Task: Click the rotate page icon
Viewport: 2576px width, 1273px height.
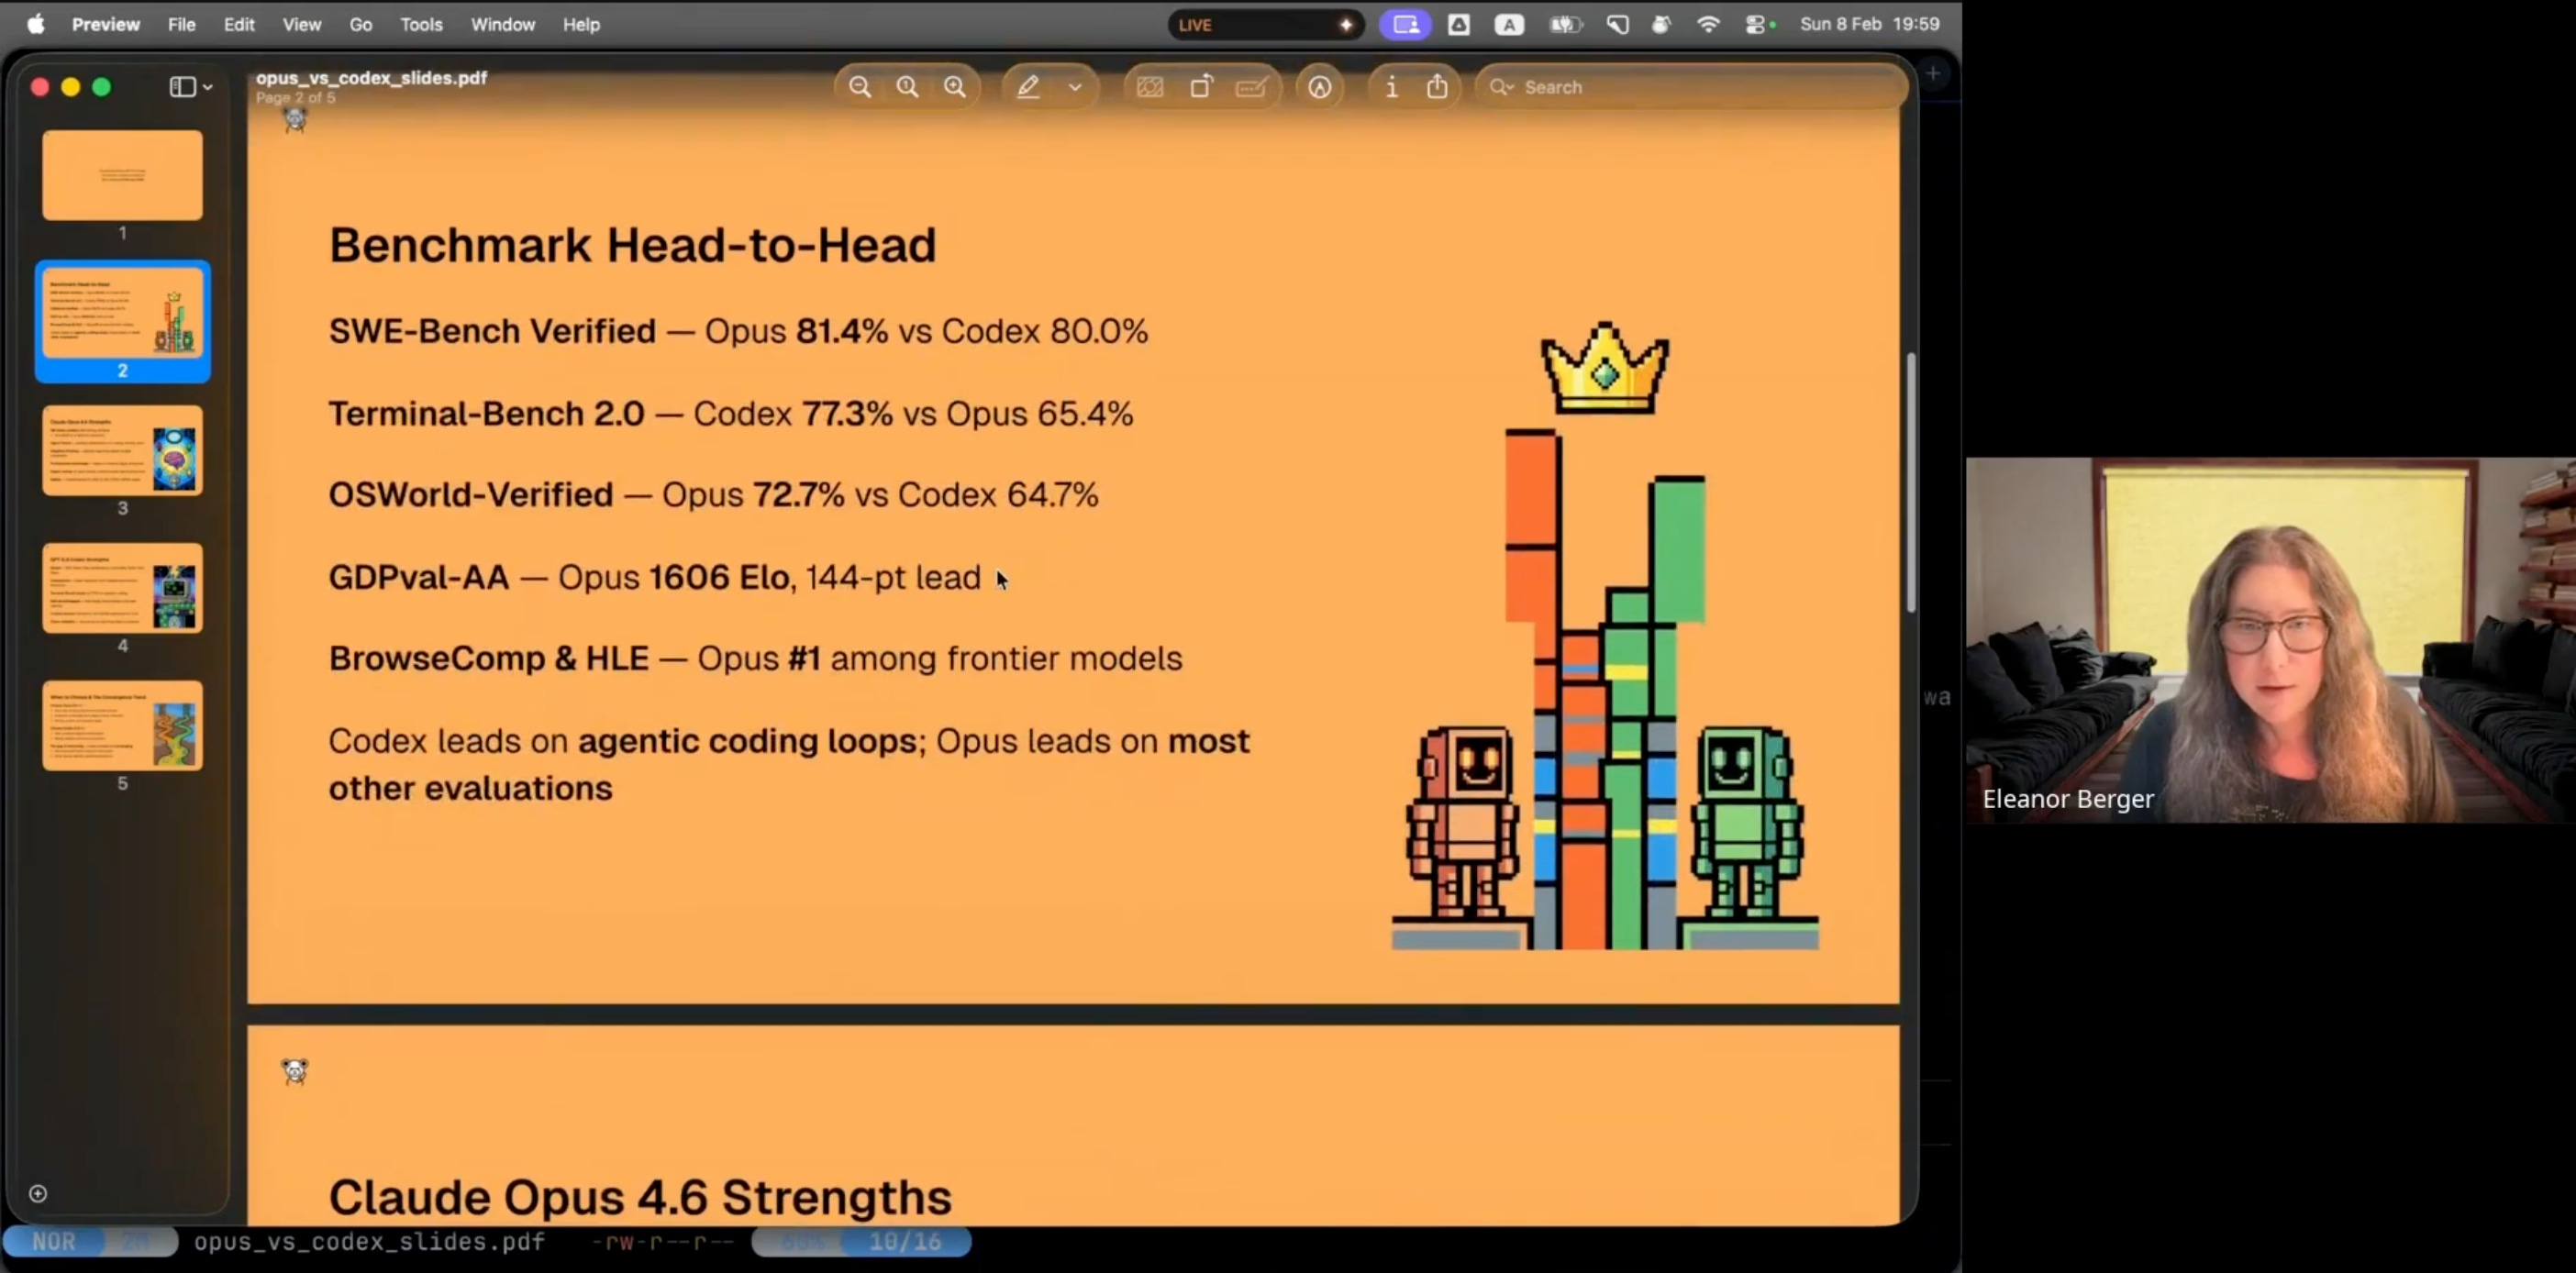Action: (1201, 87)
